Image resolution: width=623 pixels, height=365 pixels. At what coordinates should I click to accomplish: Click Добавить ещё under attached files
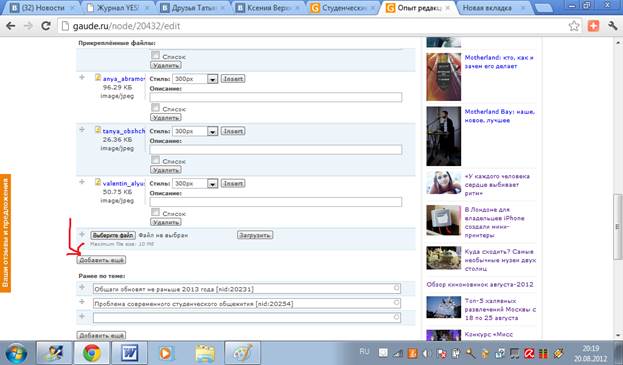101,260
